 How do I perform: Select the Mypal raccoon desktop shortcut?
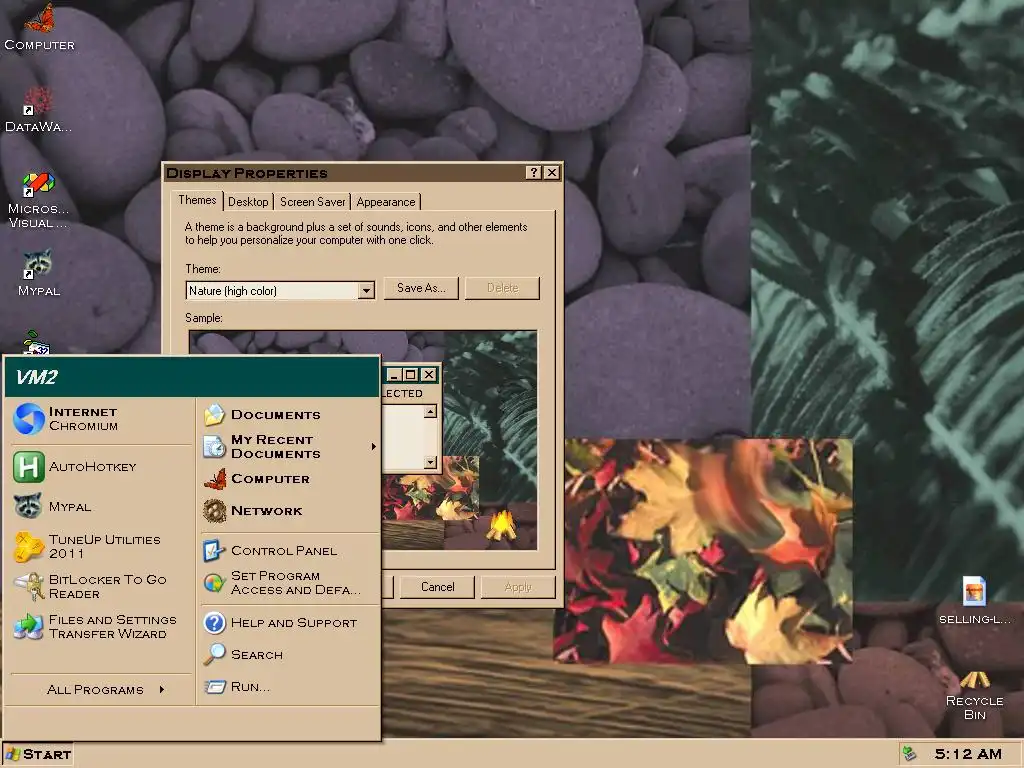click(39, 273)
